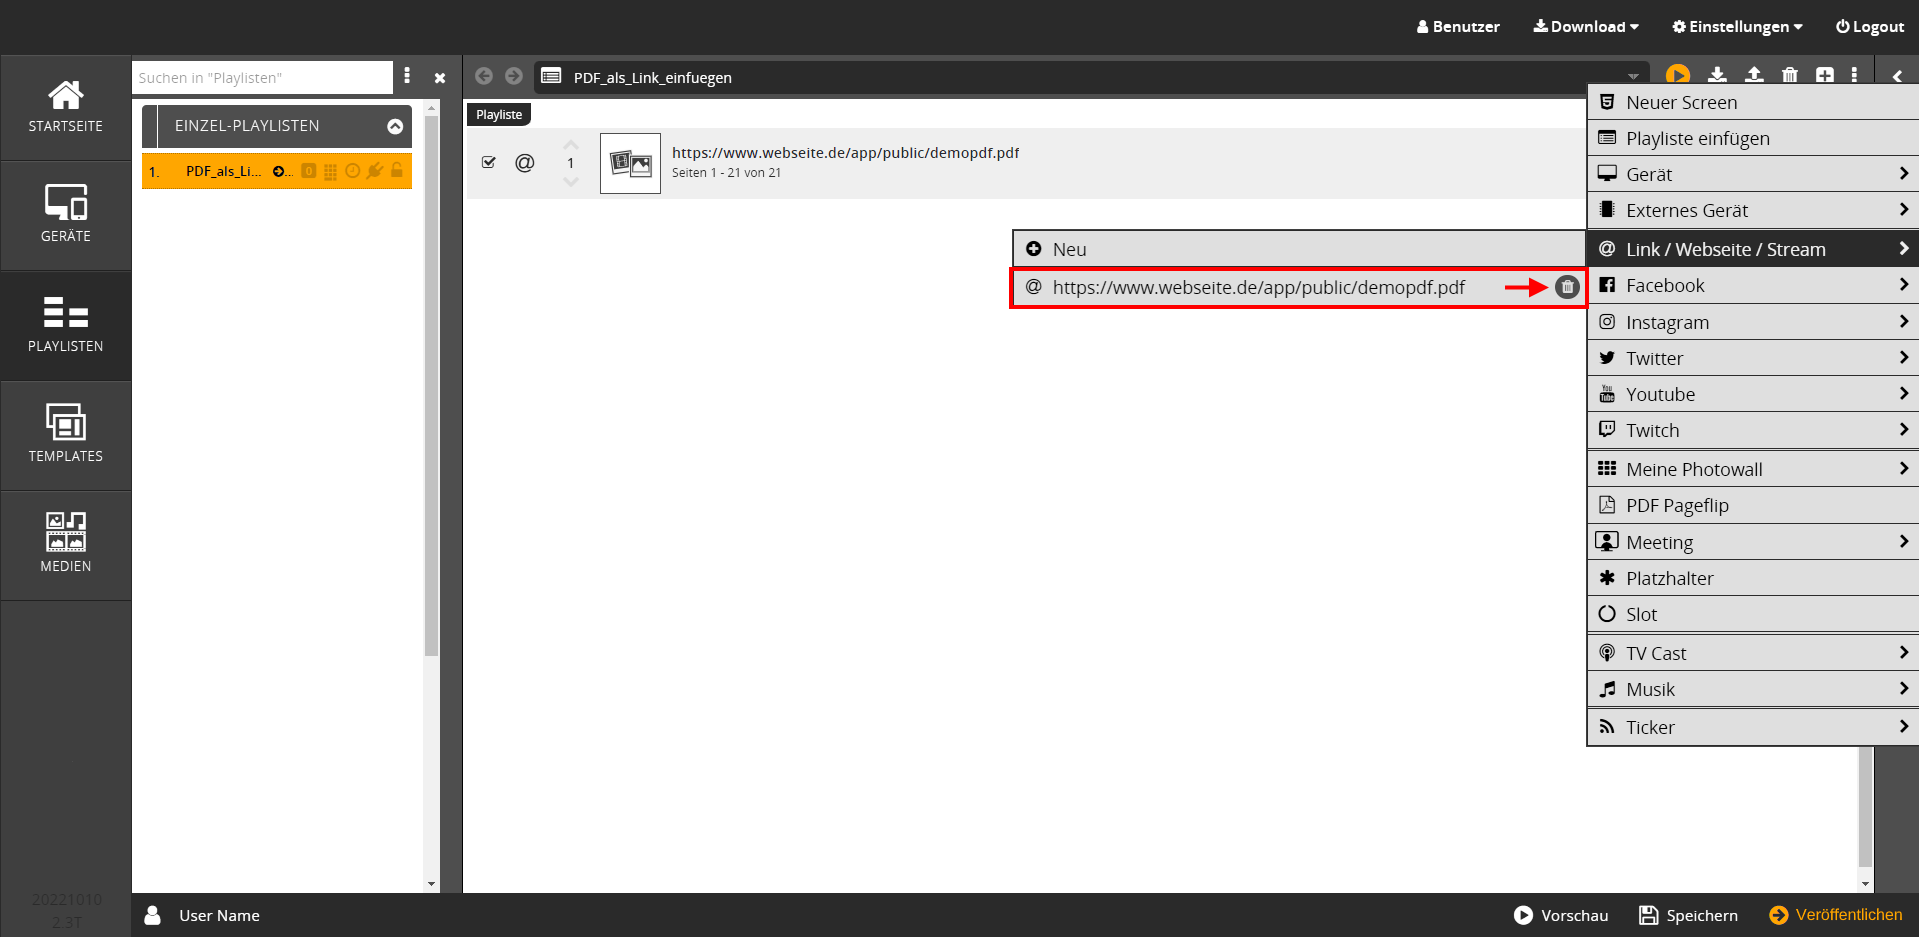Open Templates from the left sidebar
1919x937 pixels.
[66, 434]
